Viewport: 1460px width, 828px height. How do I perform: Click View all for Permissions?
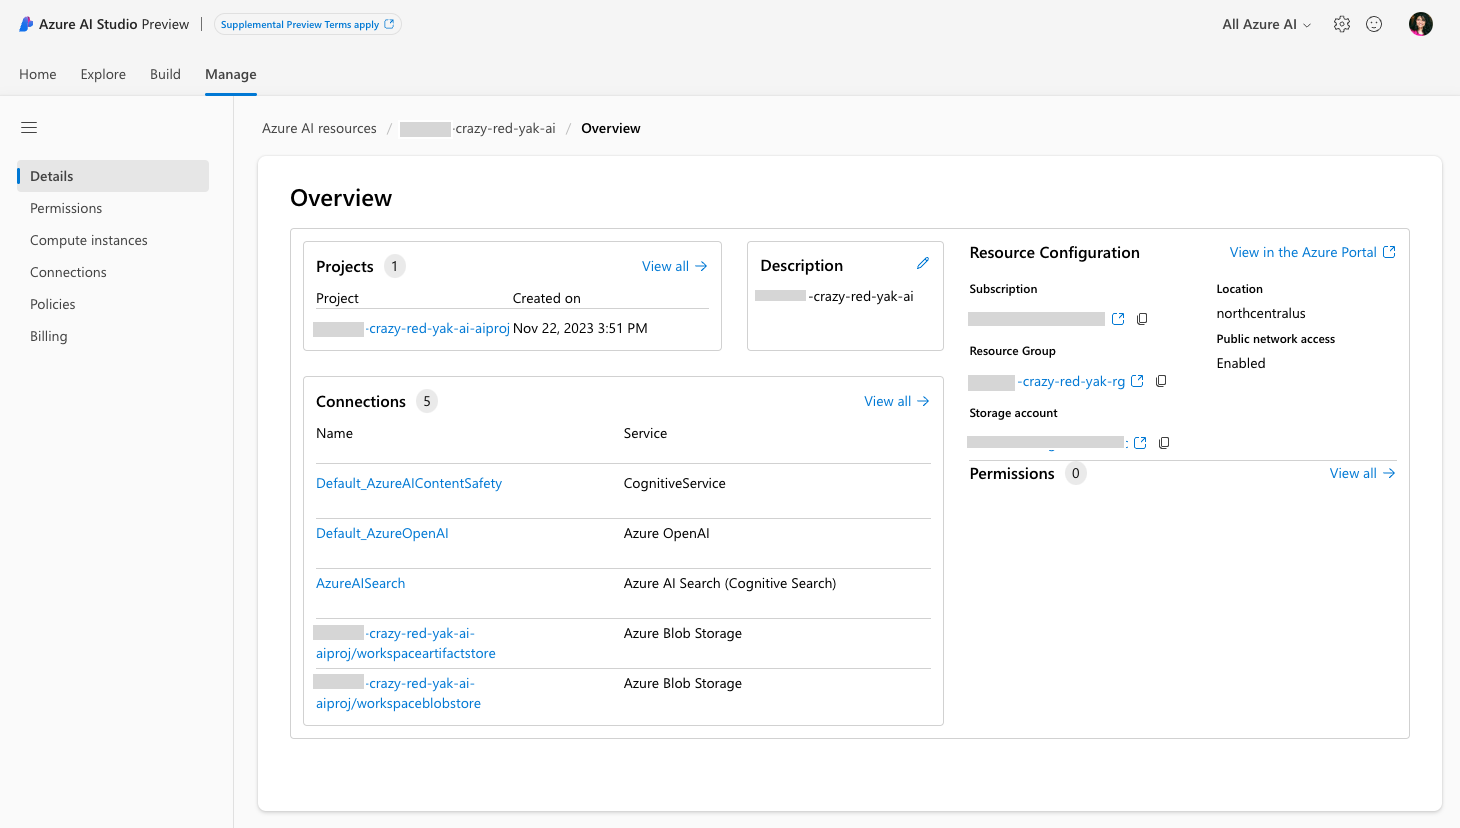click(x=1362, y=473)
